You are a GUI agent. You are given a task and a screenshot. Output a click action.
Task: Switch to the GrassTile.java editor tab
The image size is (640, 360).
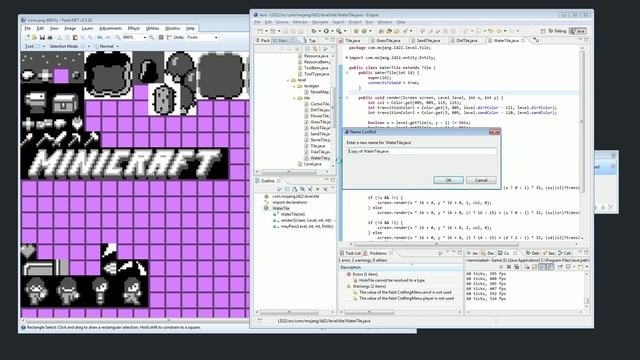[x=386, y=40]
